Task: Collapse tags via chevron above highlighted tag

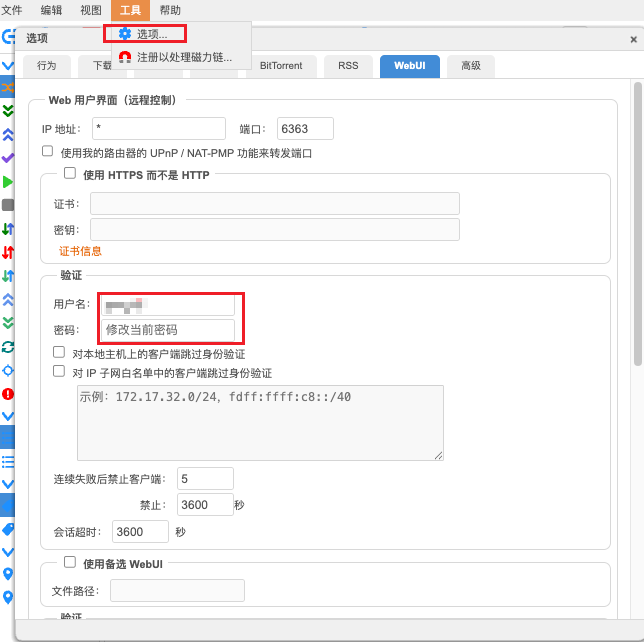Action: 8,484
